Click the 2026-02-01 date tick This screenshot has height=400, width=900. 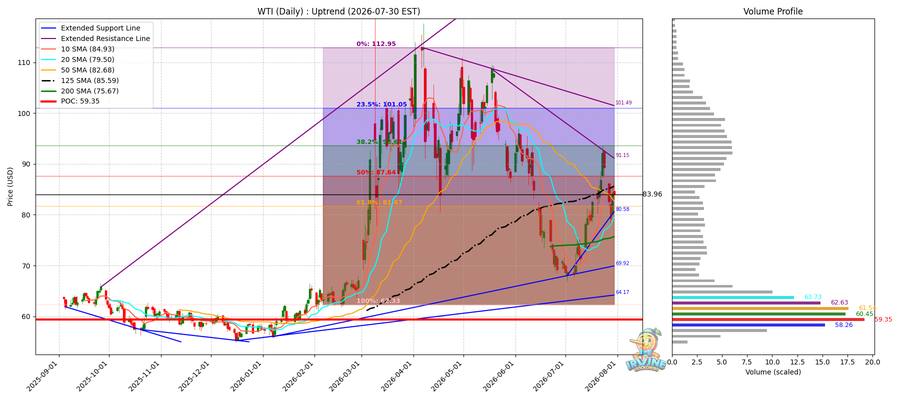(301, 376)
